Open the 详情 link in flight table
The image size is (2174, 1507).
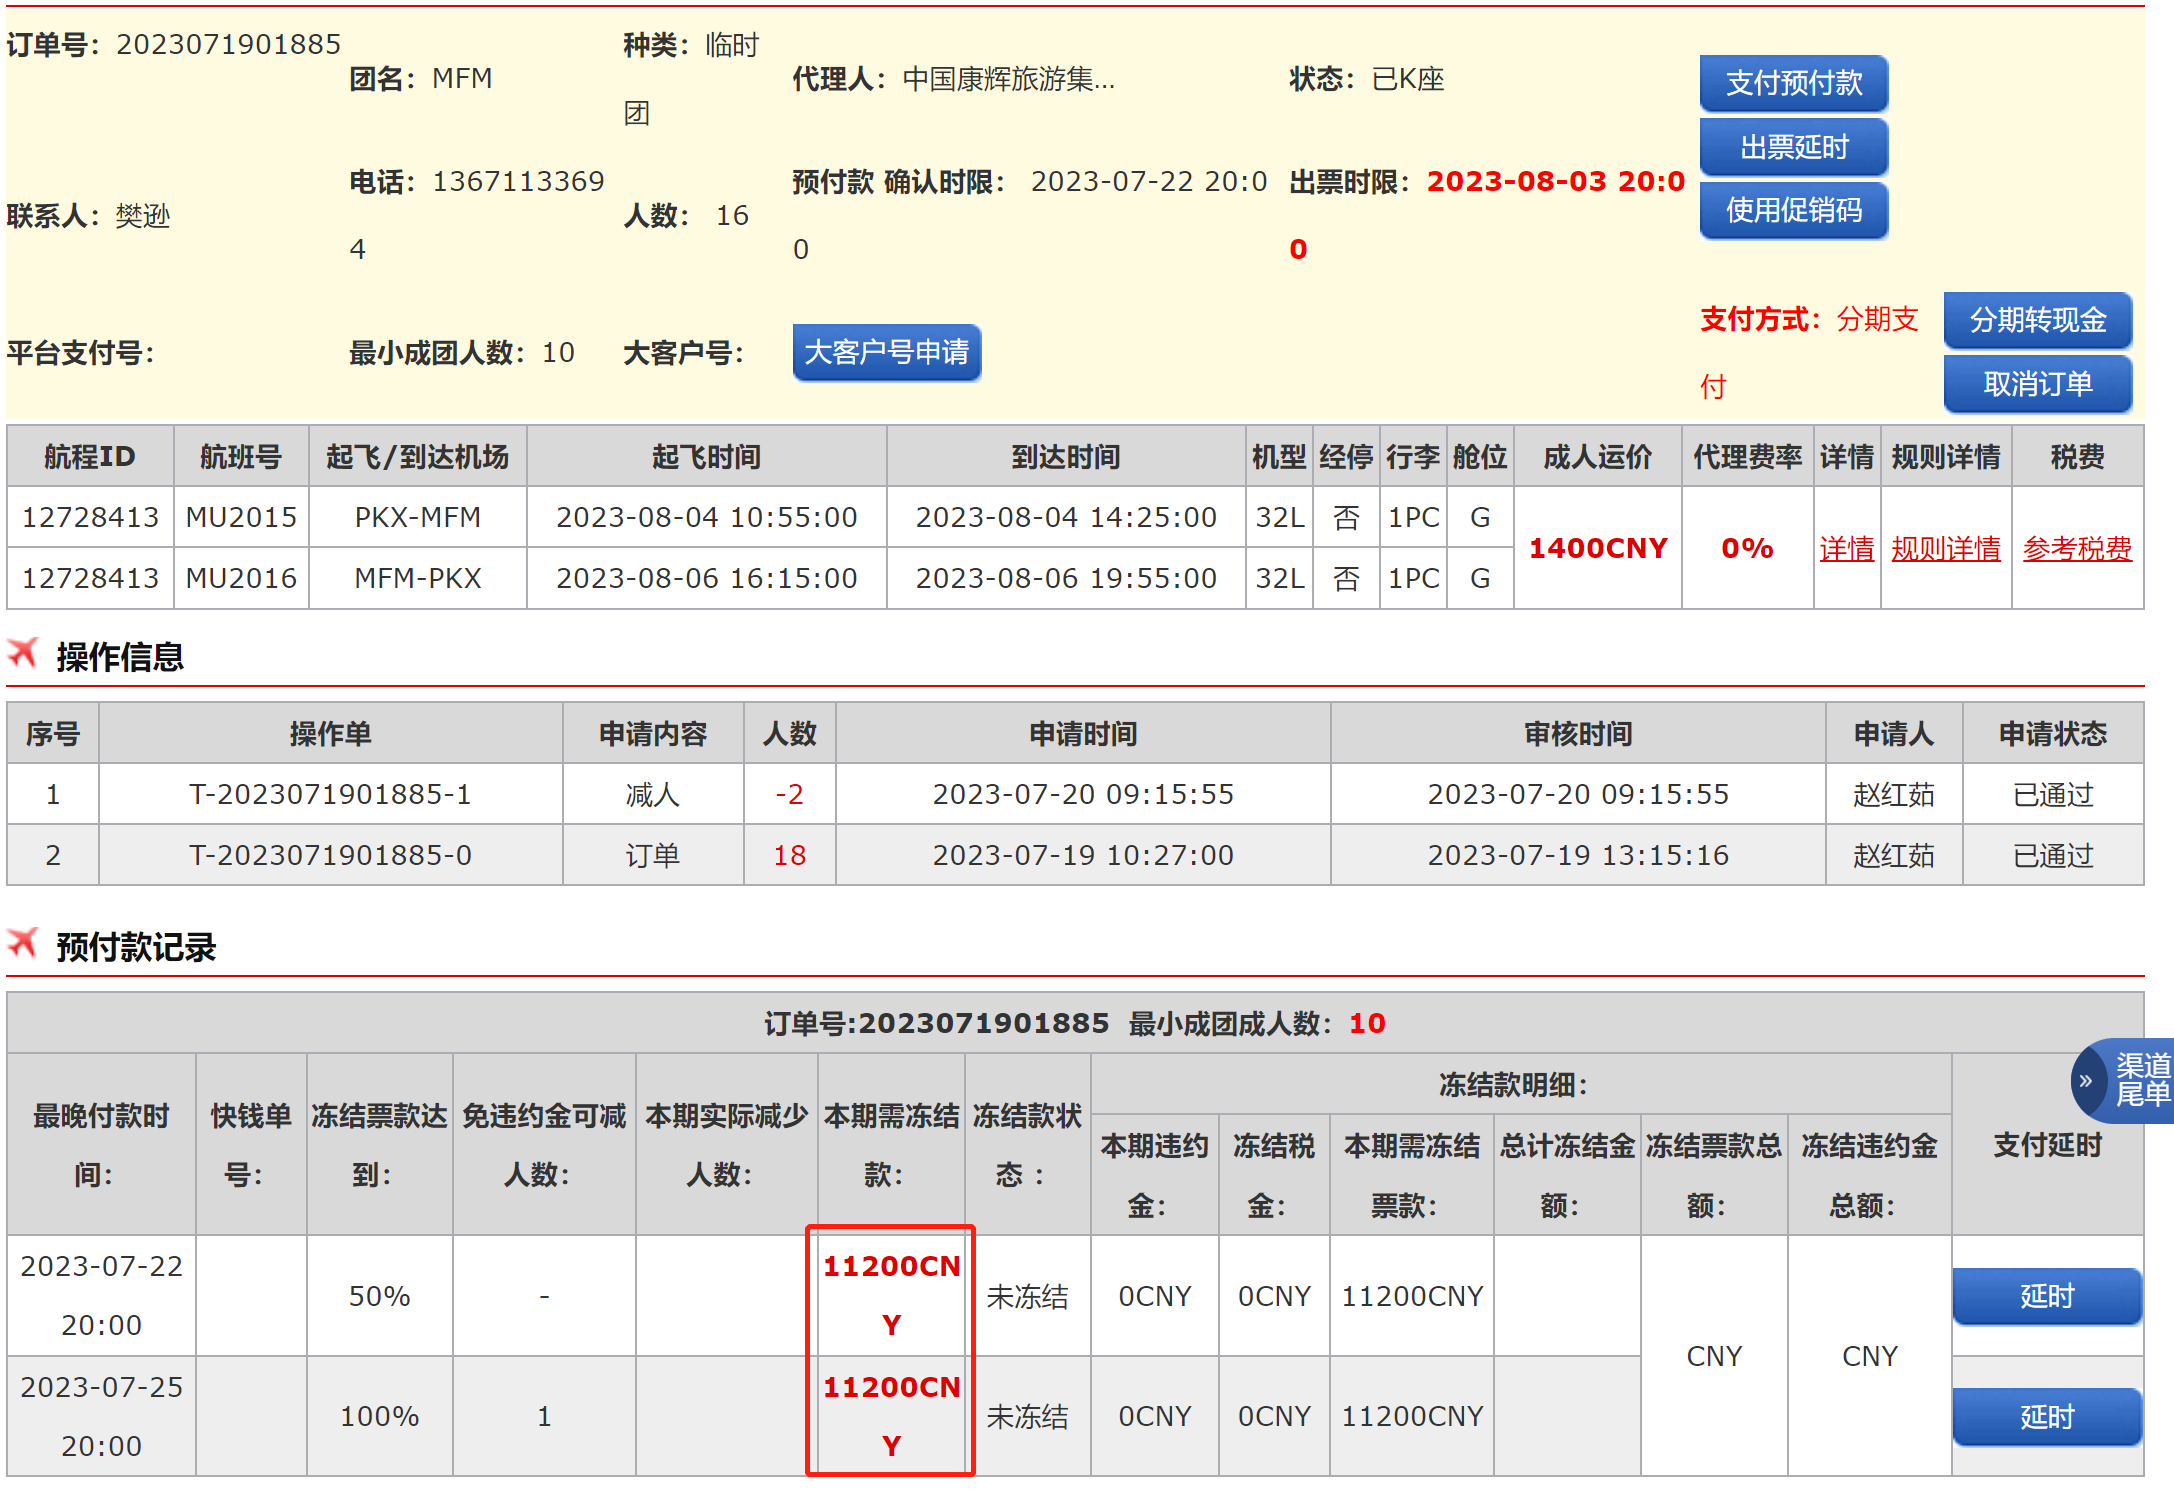coord(1846,548)
